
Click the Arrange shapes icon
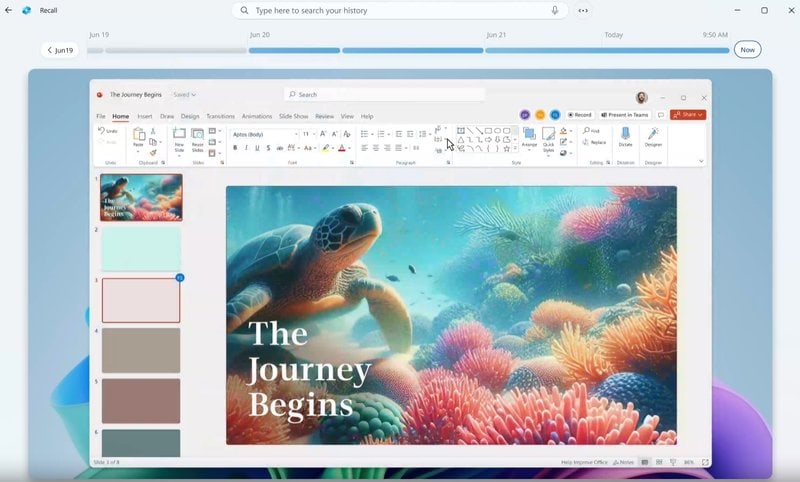(529, 134)
